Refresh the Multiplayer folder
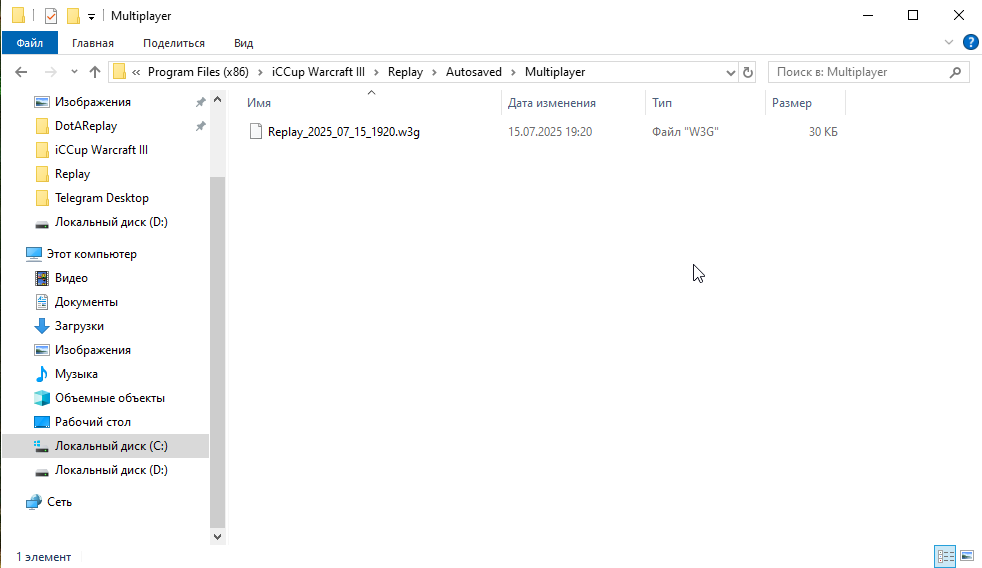This screenshot has width=982, height=568. click(748, 72)
